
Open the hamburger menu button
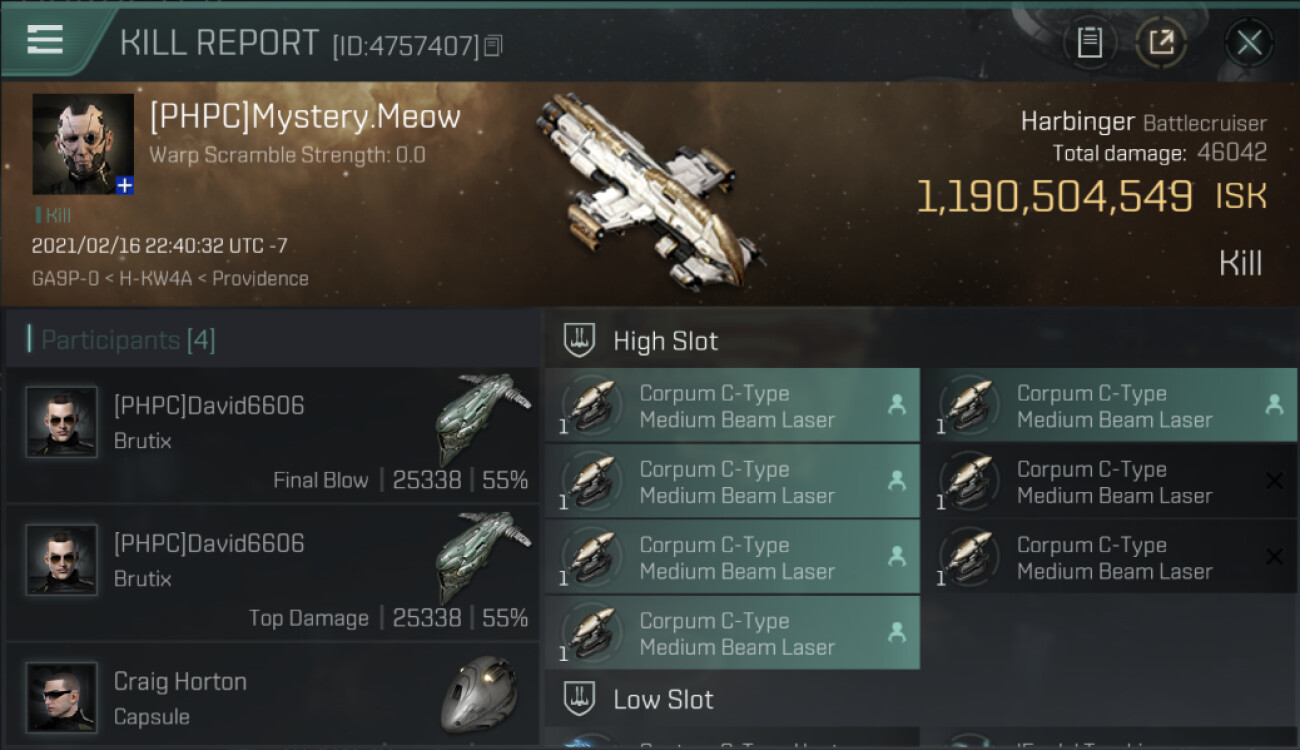click(x=45, y=40)
